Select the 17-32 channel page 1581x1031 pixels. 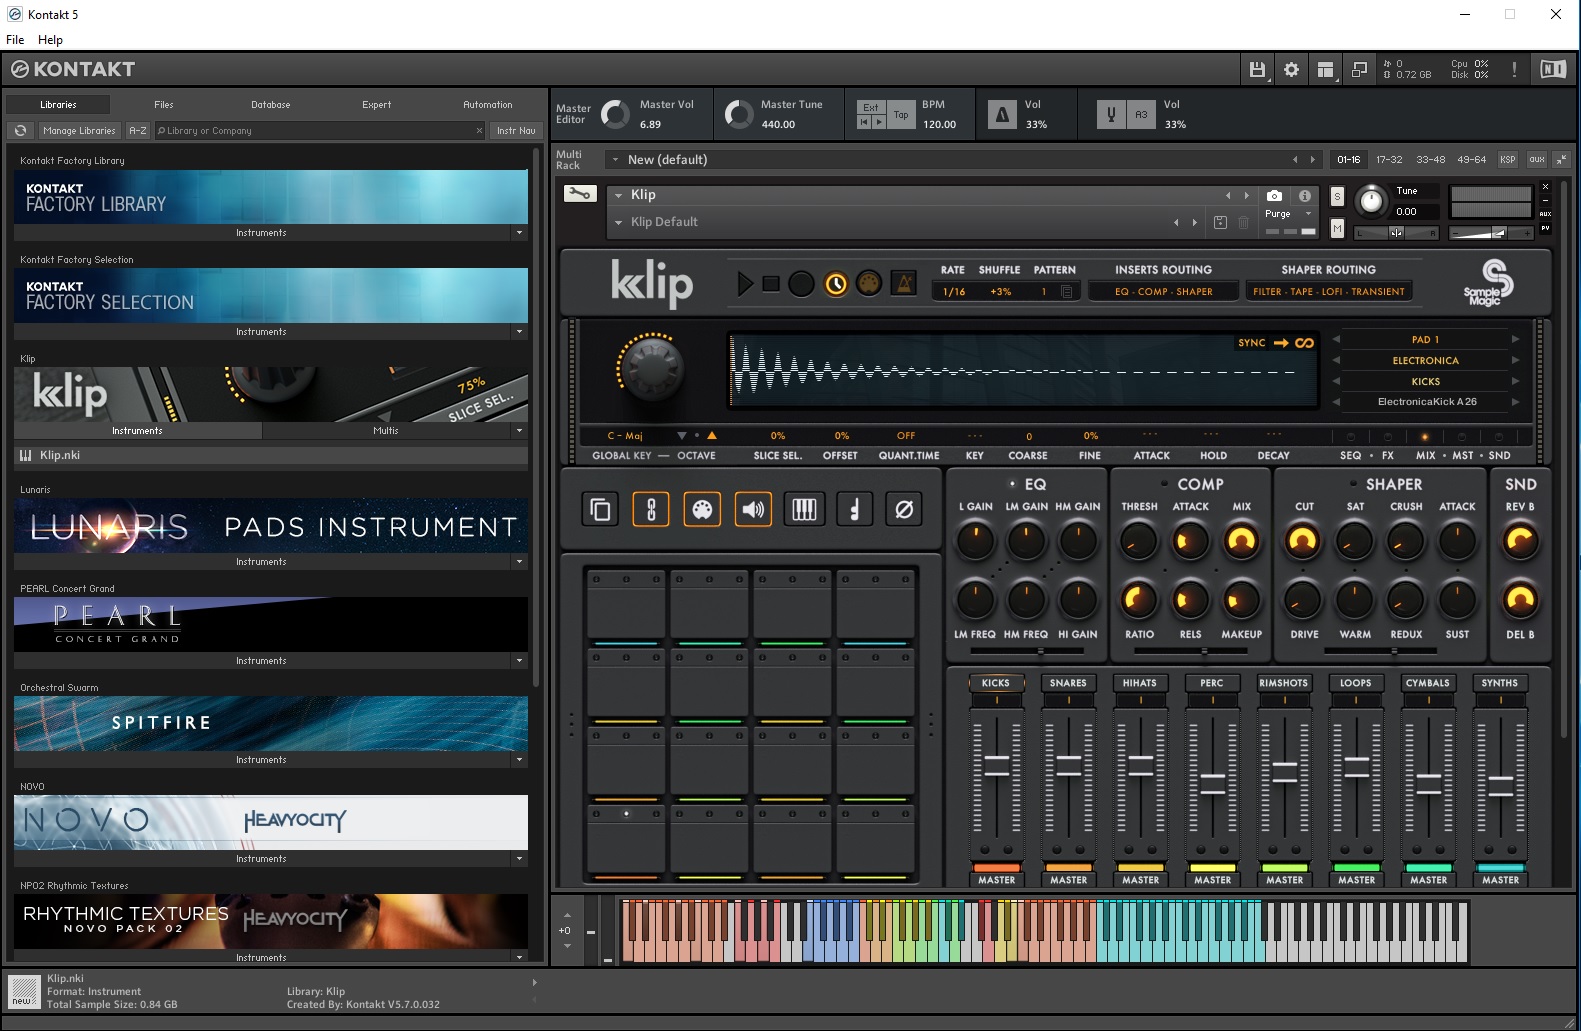pyautogui.click(x=1389, y=159)
